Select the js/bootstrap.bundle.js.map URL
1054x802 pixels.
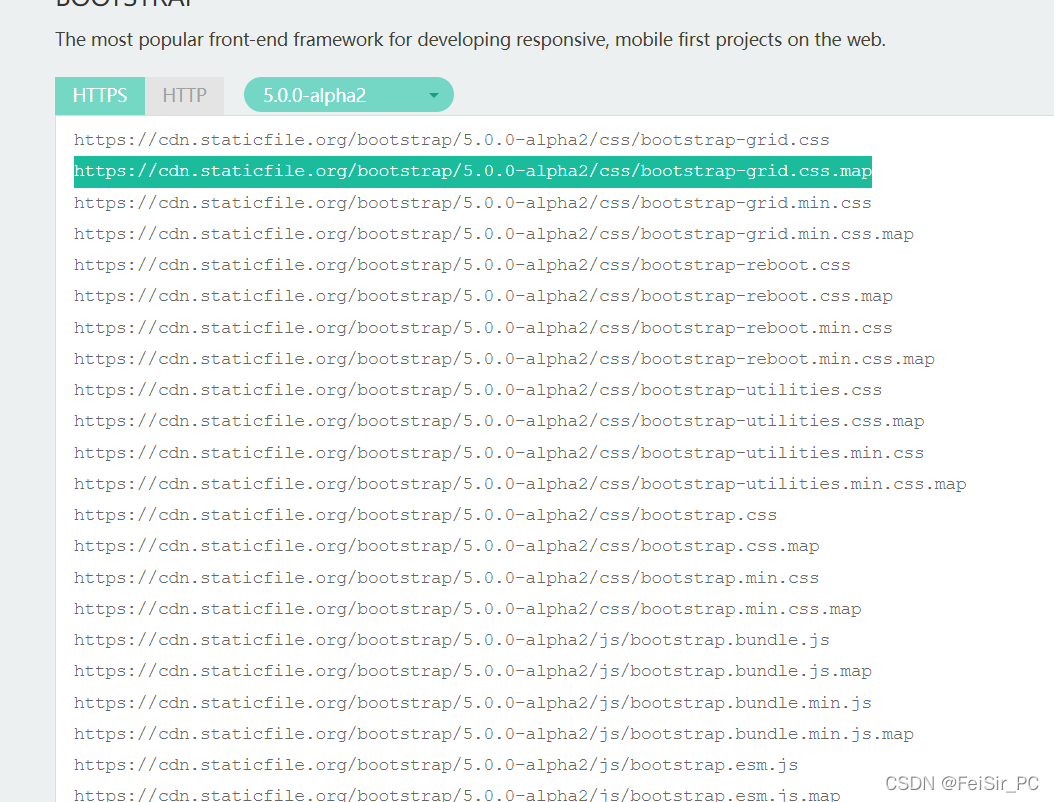(473, 671)
